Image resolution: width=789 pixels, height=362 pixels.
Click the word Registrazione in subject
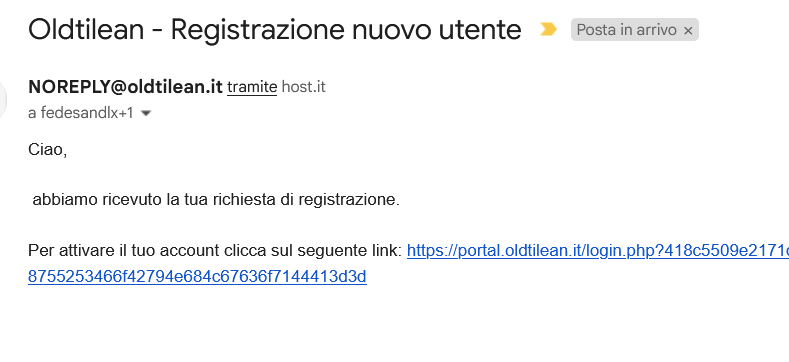(257, 30)
